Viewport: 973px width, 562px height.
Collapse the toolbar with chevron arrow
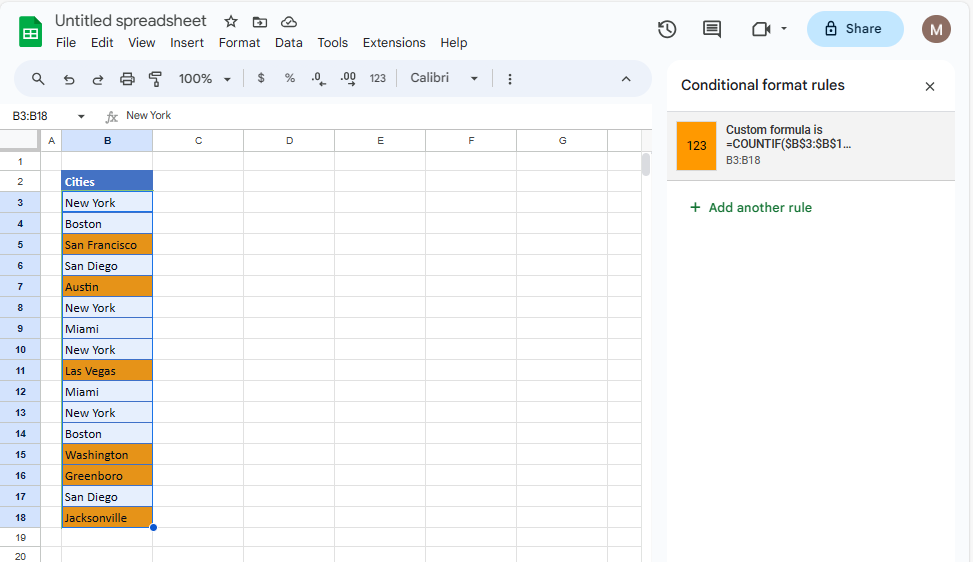[626, 79]
